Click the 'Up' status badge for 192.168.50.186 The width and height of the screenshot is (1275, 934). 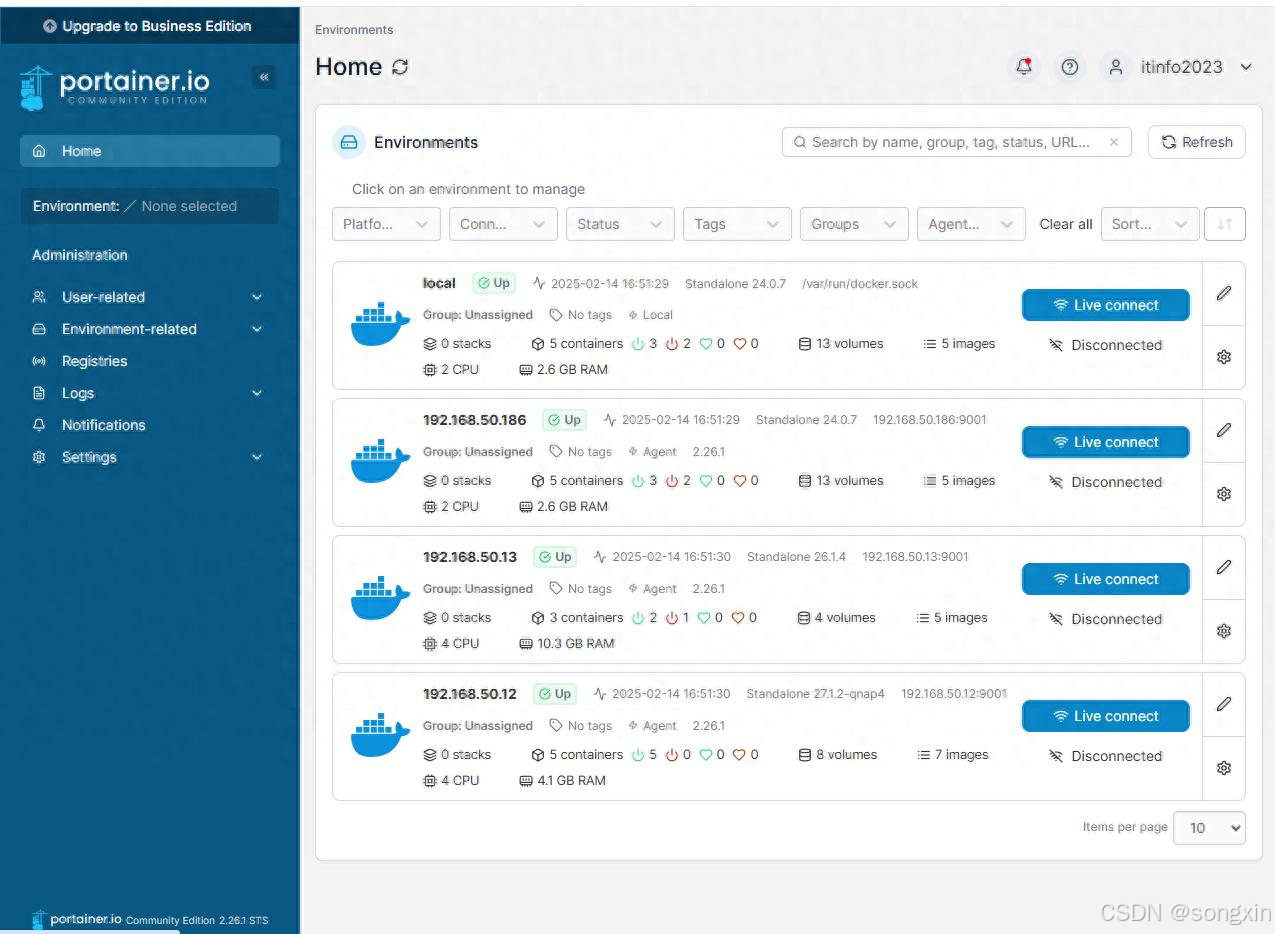pyautogui.click(x=564, y=420)
